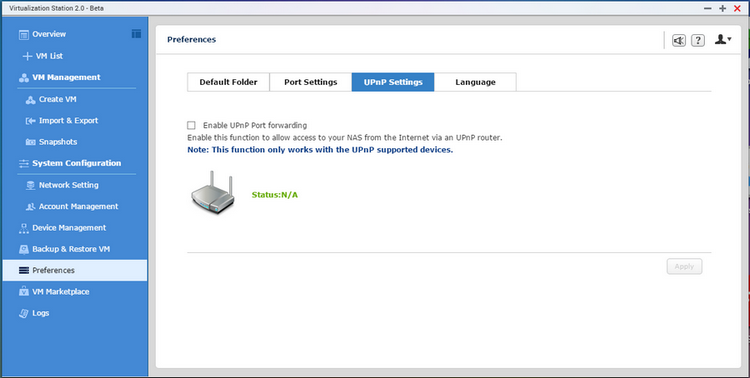This screenshot has width=750, height=378.
Task: Click the System Configuration section header
Action: click(x=77, y=163)
